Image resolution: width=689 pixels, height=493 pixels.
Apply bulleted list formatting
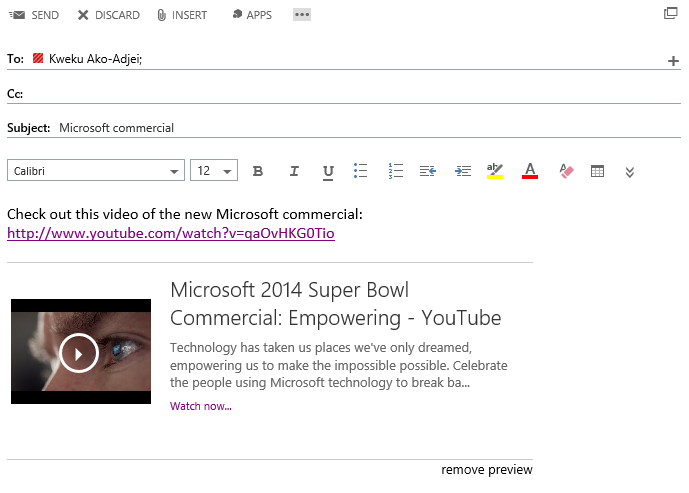click(x=361, y=171)
